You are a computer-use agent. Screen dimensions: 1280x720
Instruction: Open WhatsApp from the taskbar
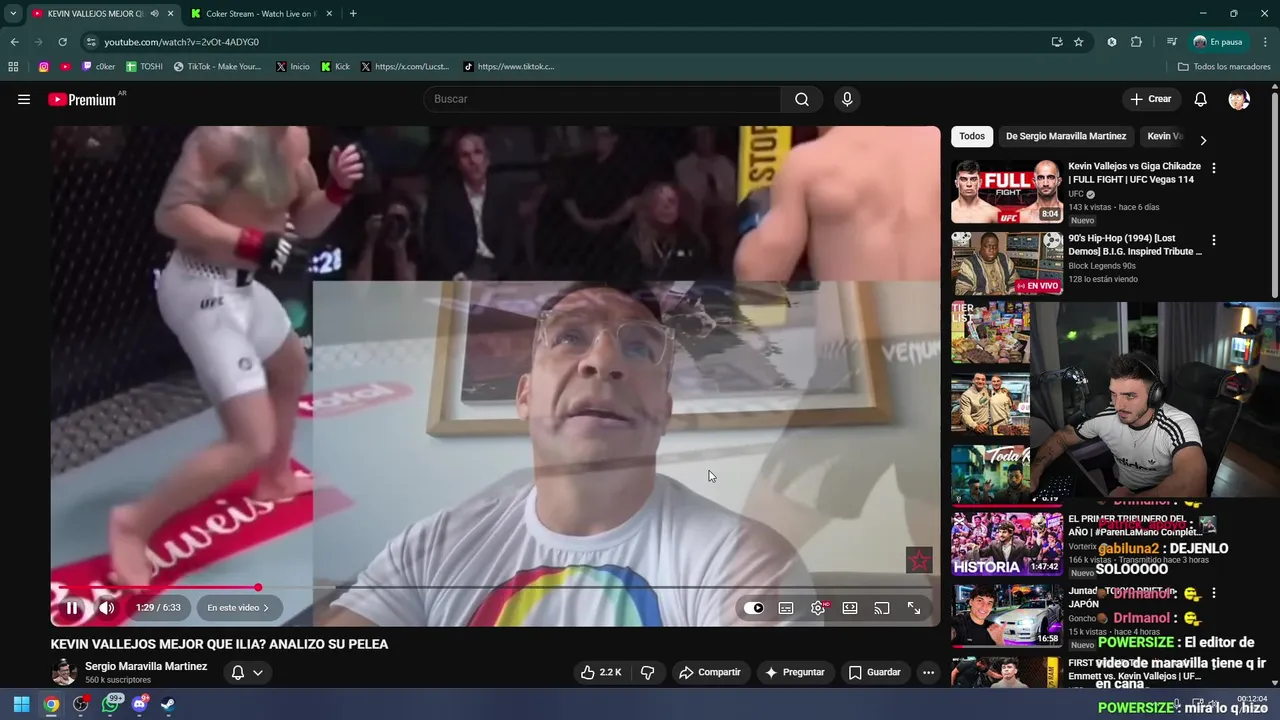point(110,704)
